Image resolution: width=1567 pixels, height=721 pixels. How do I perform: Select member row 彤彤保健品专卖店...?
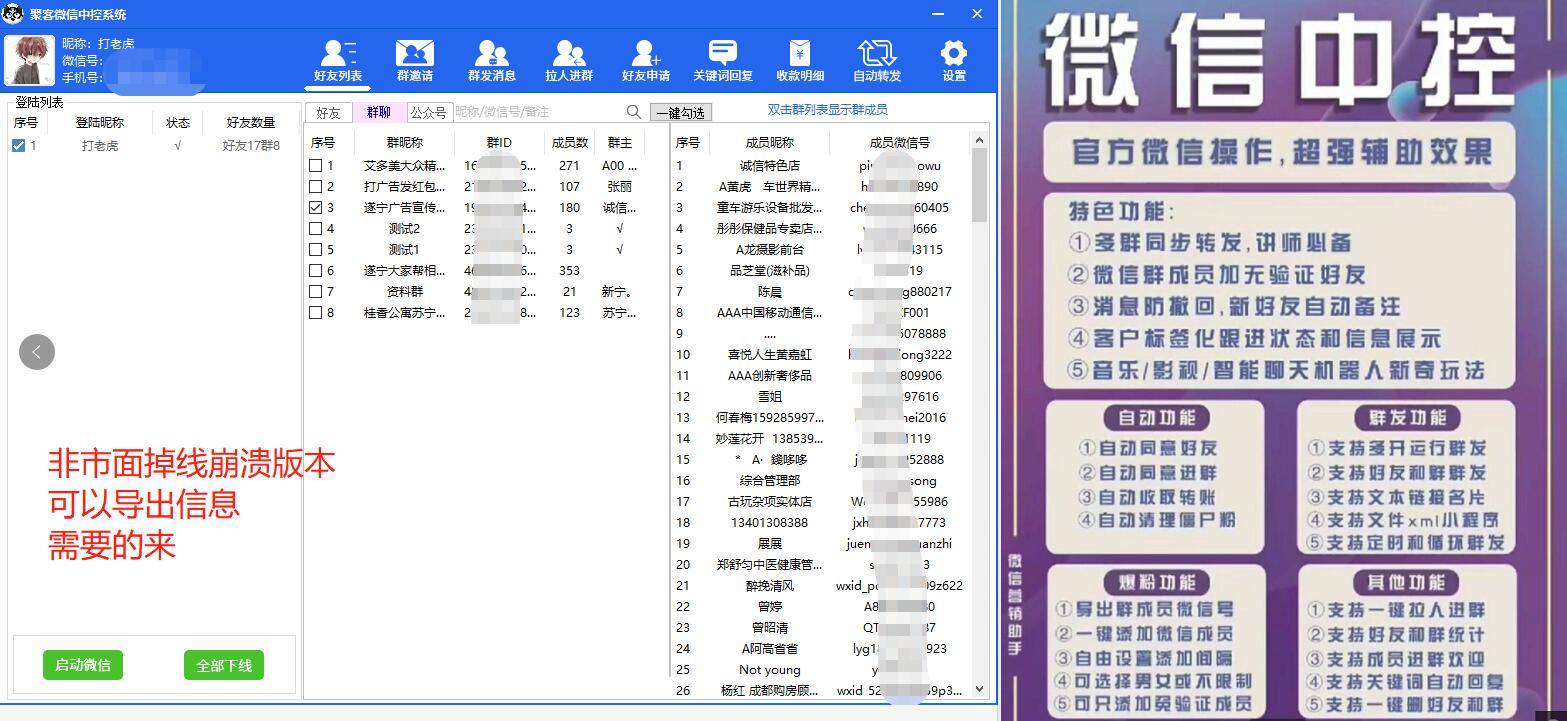[x=820, y=229]
